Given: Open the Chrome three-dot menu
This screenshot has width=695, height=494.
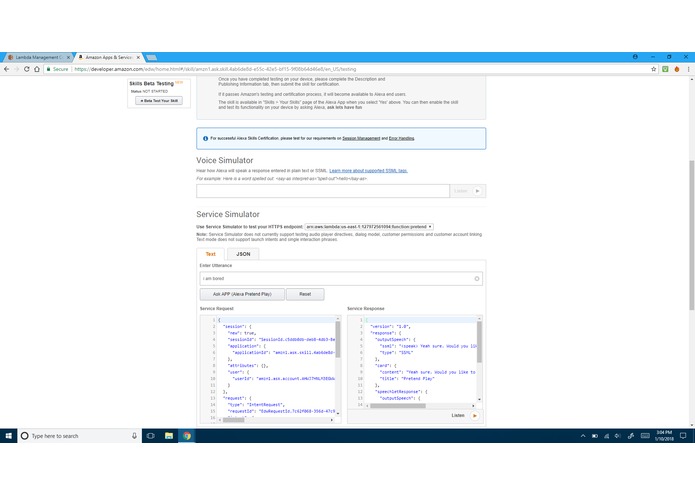Looking at the screenshot, I should 688,69.
